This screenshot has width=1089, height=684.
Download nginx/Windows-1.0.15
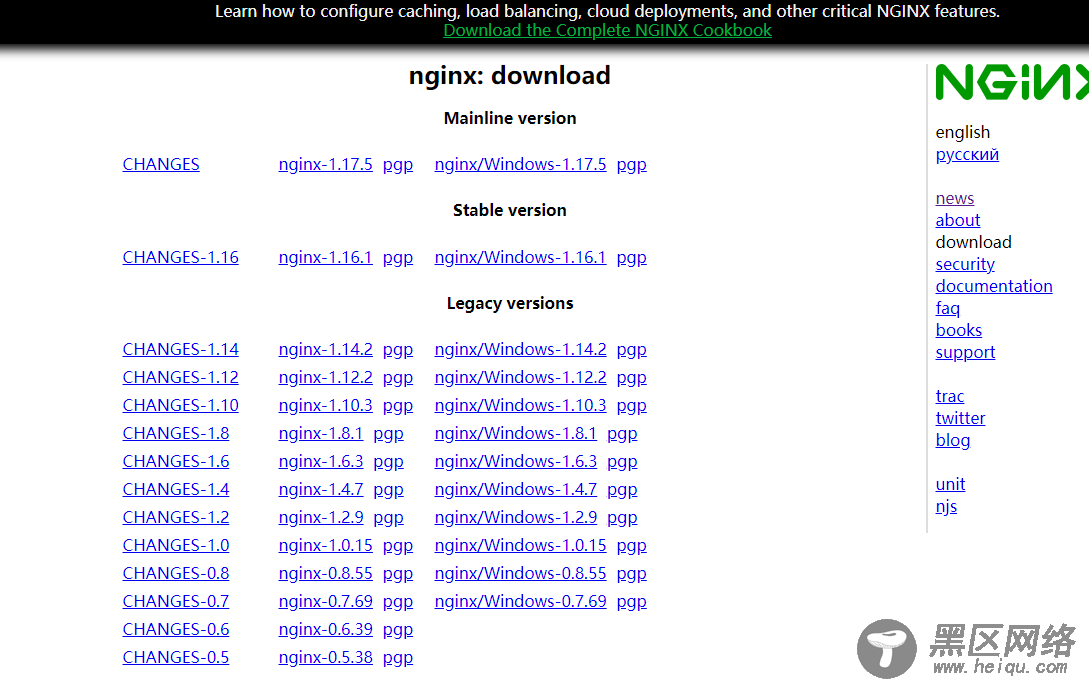520,545
